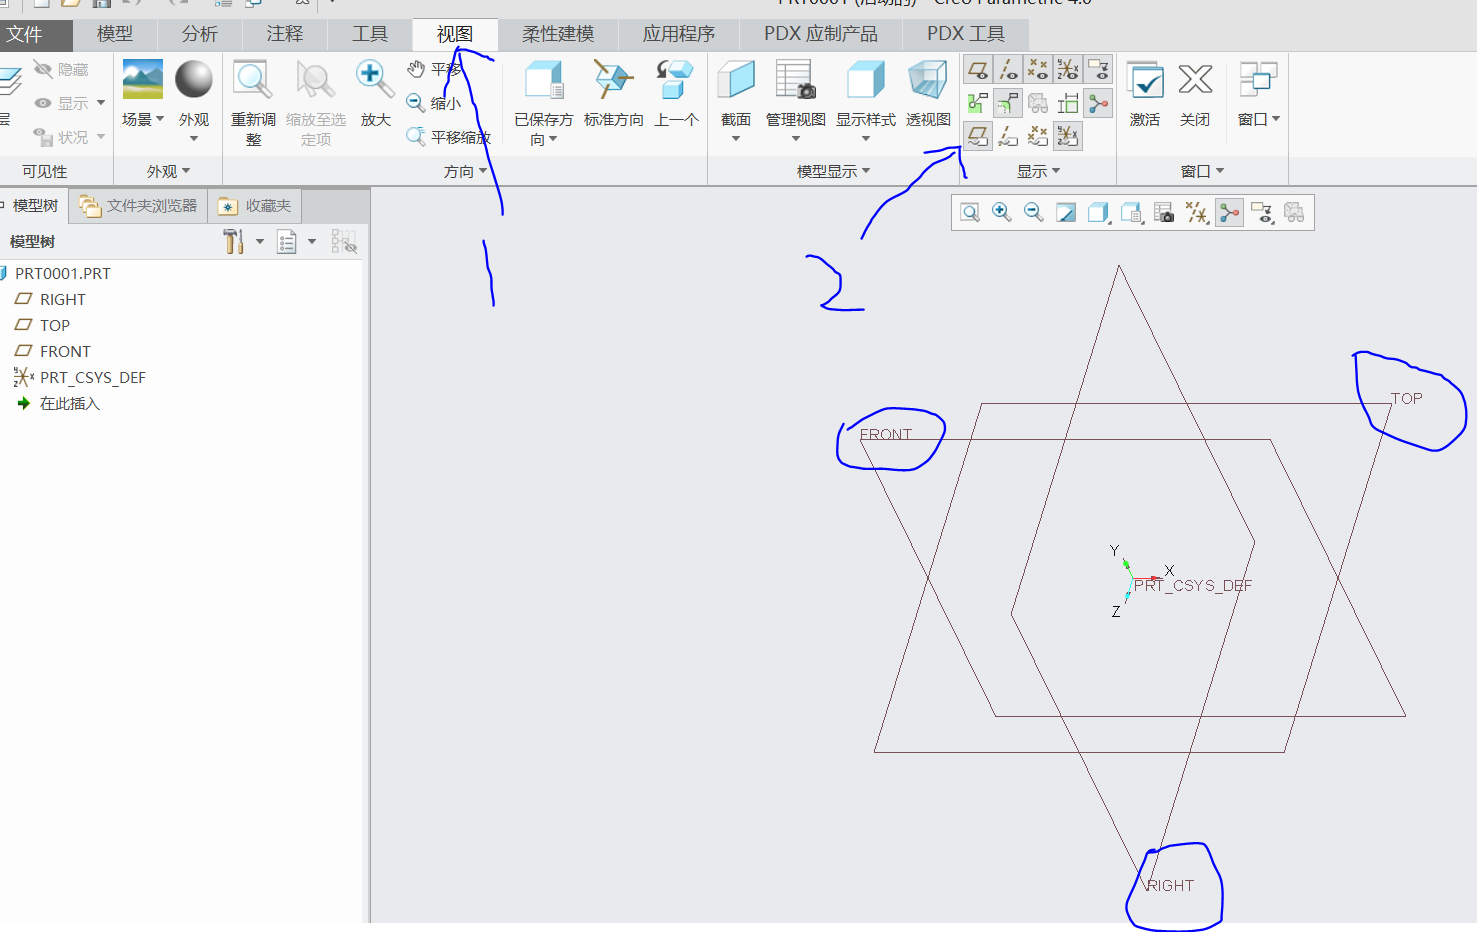Click the 透视图 perspective view icon
1477x932 pixels.
click(927, 81)
